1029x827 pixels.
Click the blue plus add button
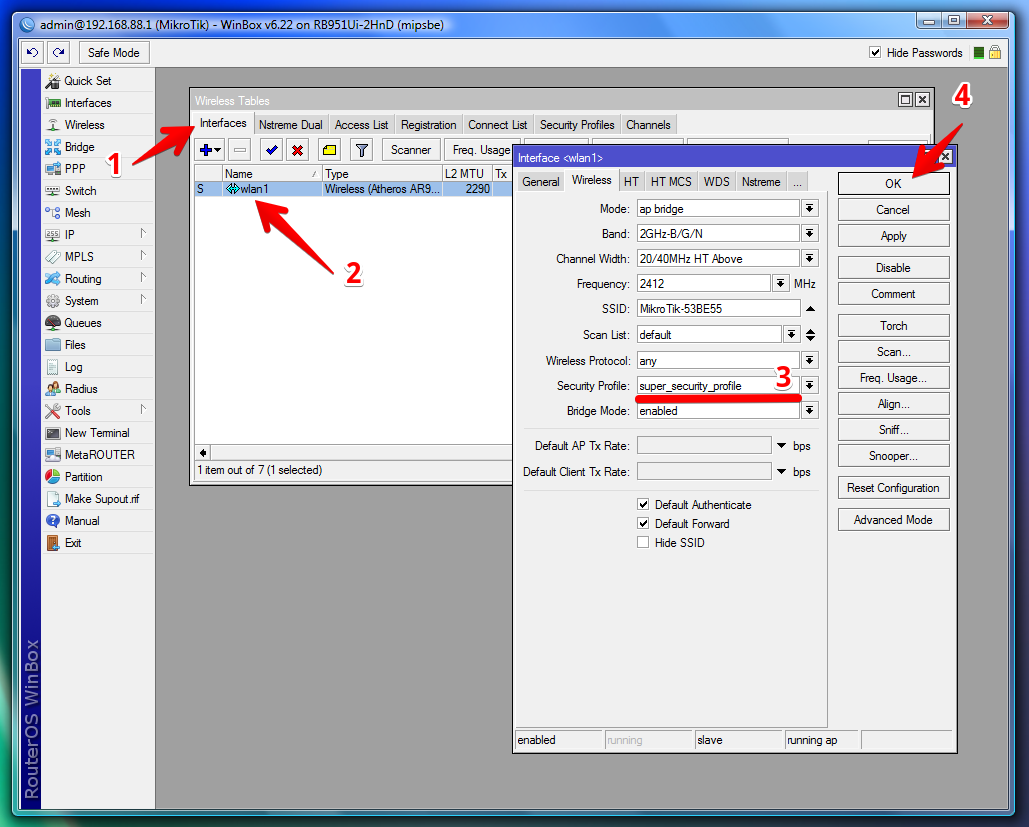coord(210,150)
